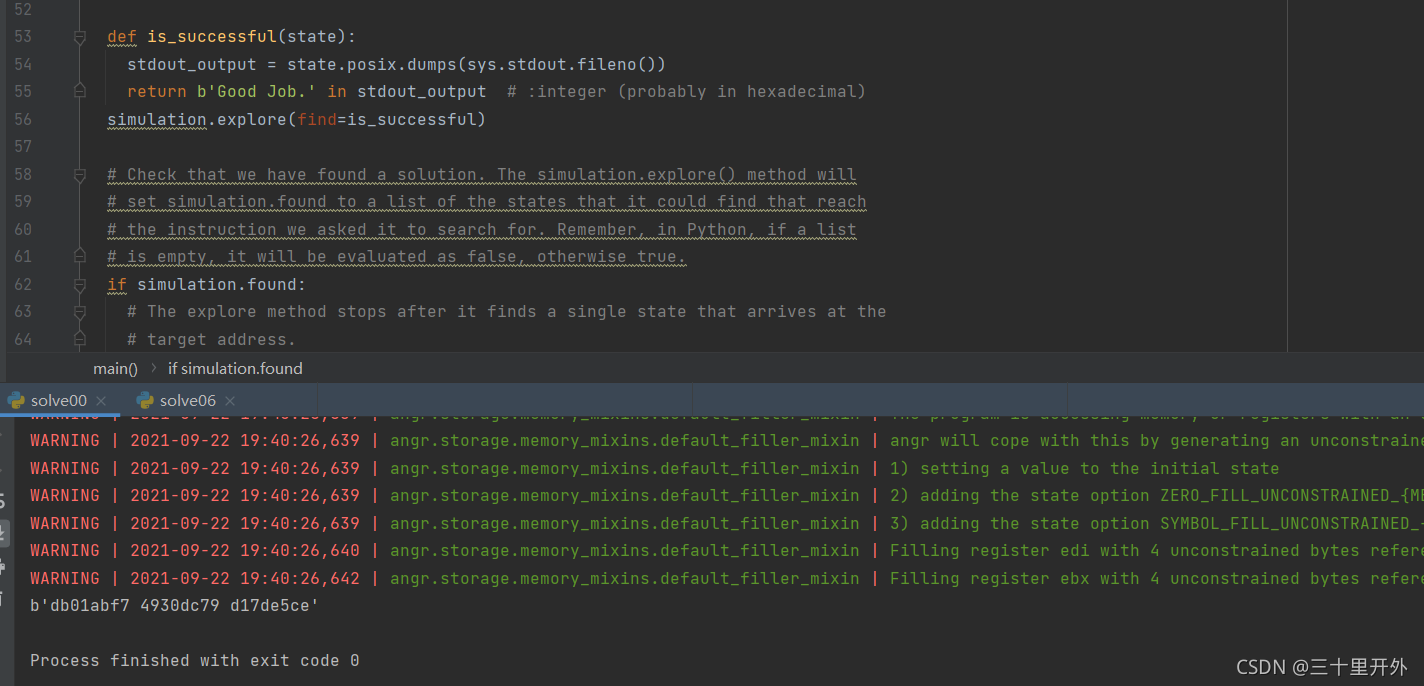Click 'Process finished with exit code 0' message
The height and width of the screenshot is (686, 1424).
coord(195,661)
